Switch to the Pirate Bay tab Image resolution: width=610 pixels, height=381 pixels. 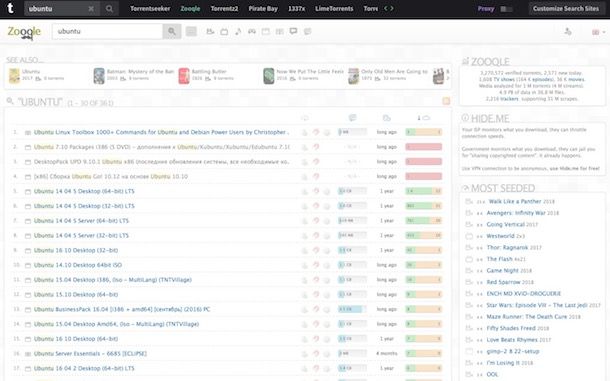(263, 9)
